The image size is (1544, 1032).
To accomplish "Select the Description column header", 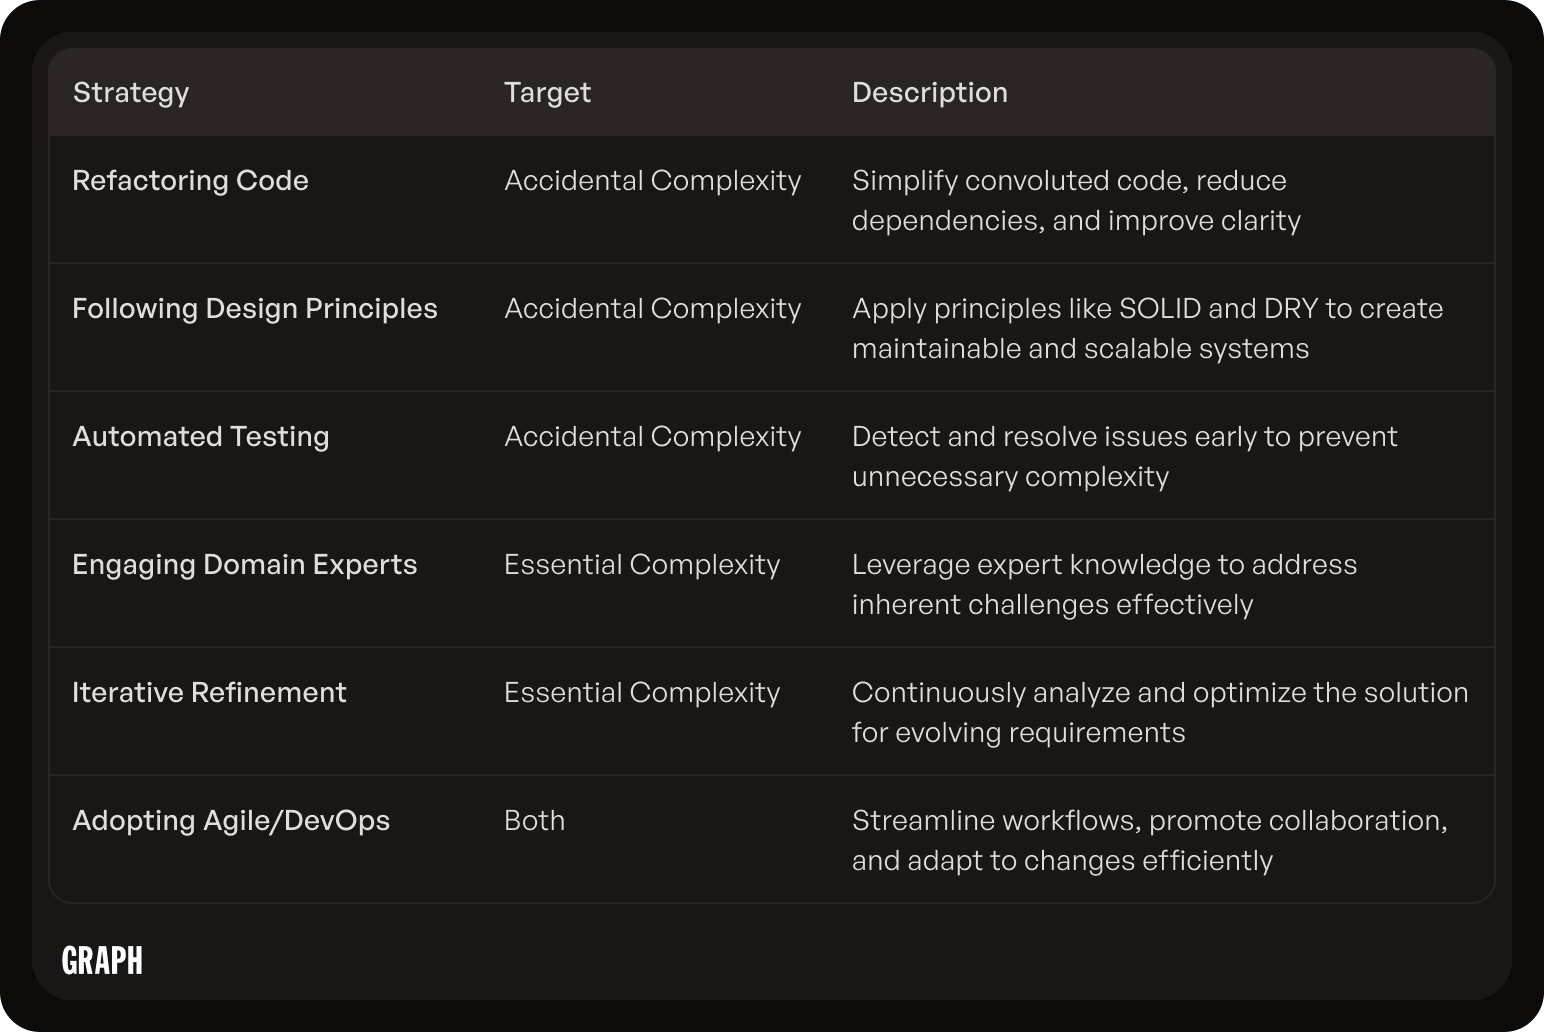I will tap(929, 92).
